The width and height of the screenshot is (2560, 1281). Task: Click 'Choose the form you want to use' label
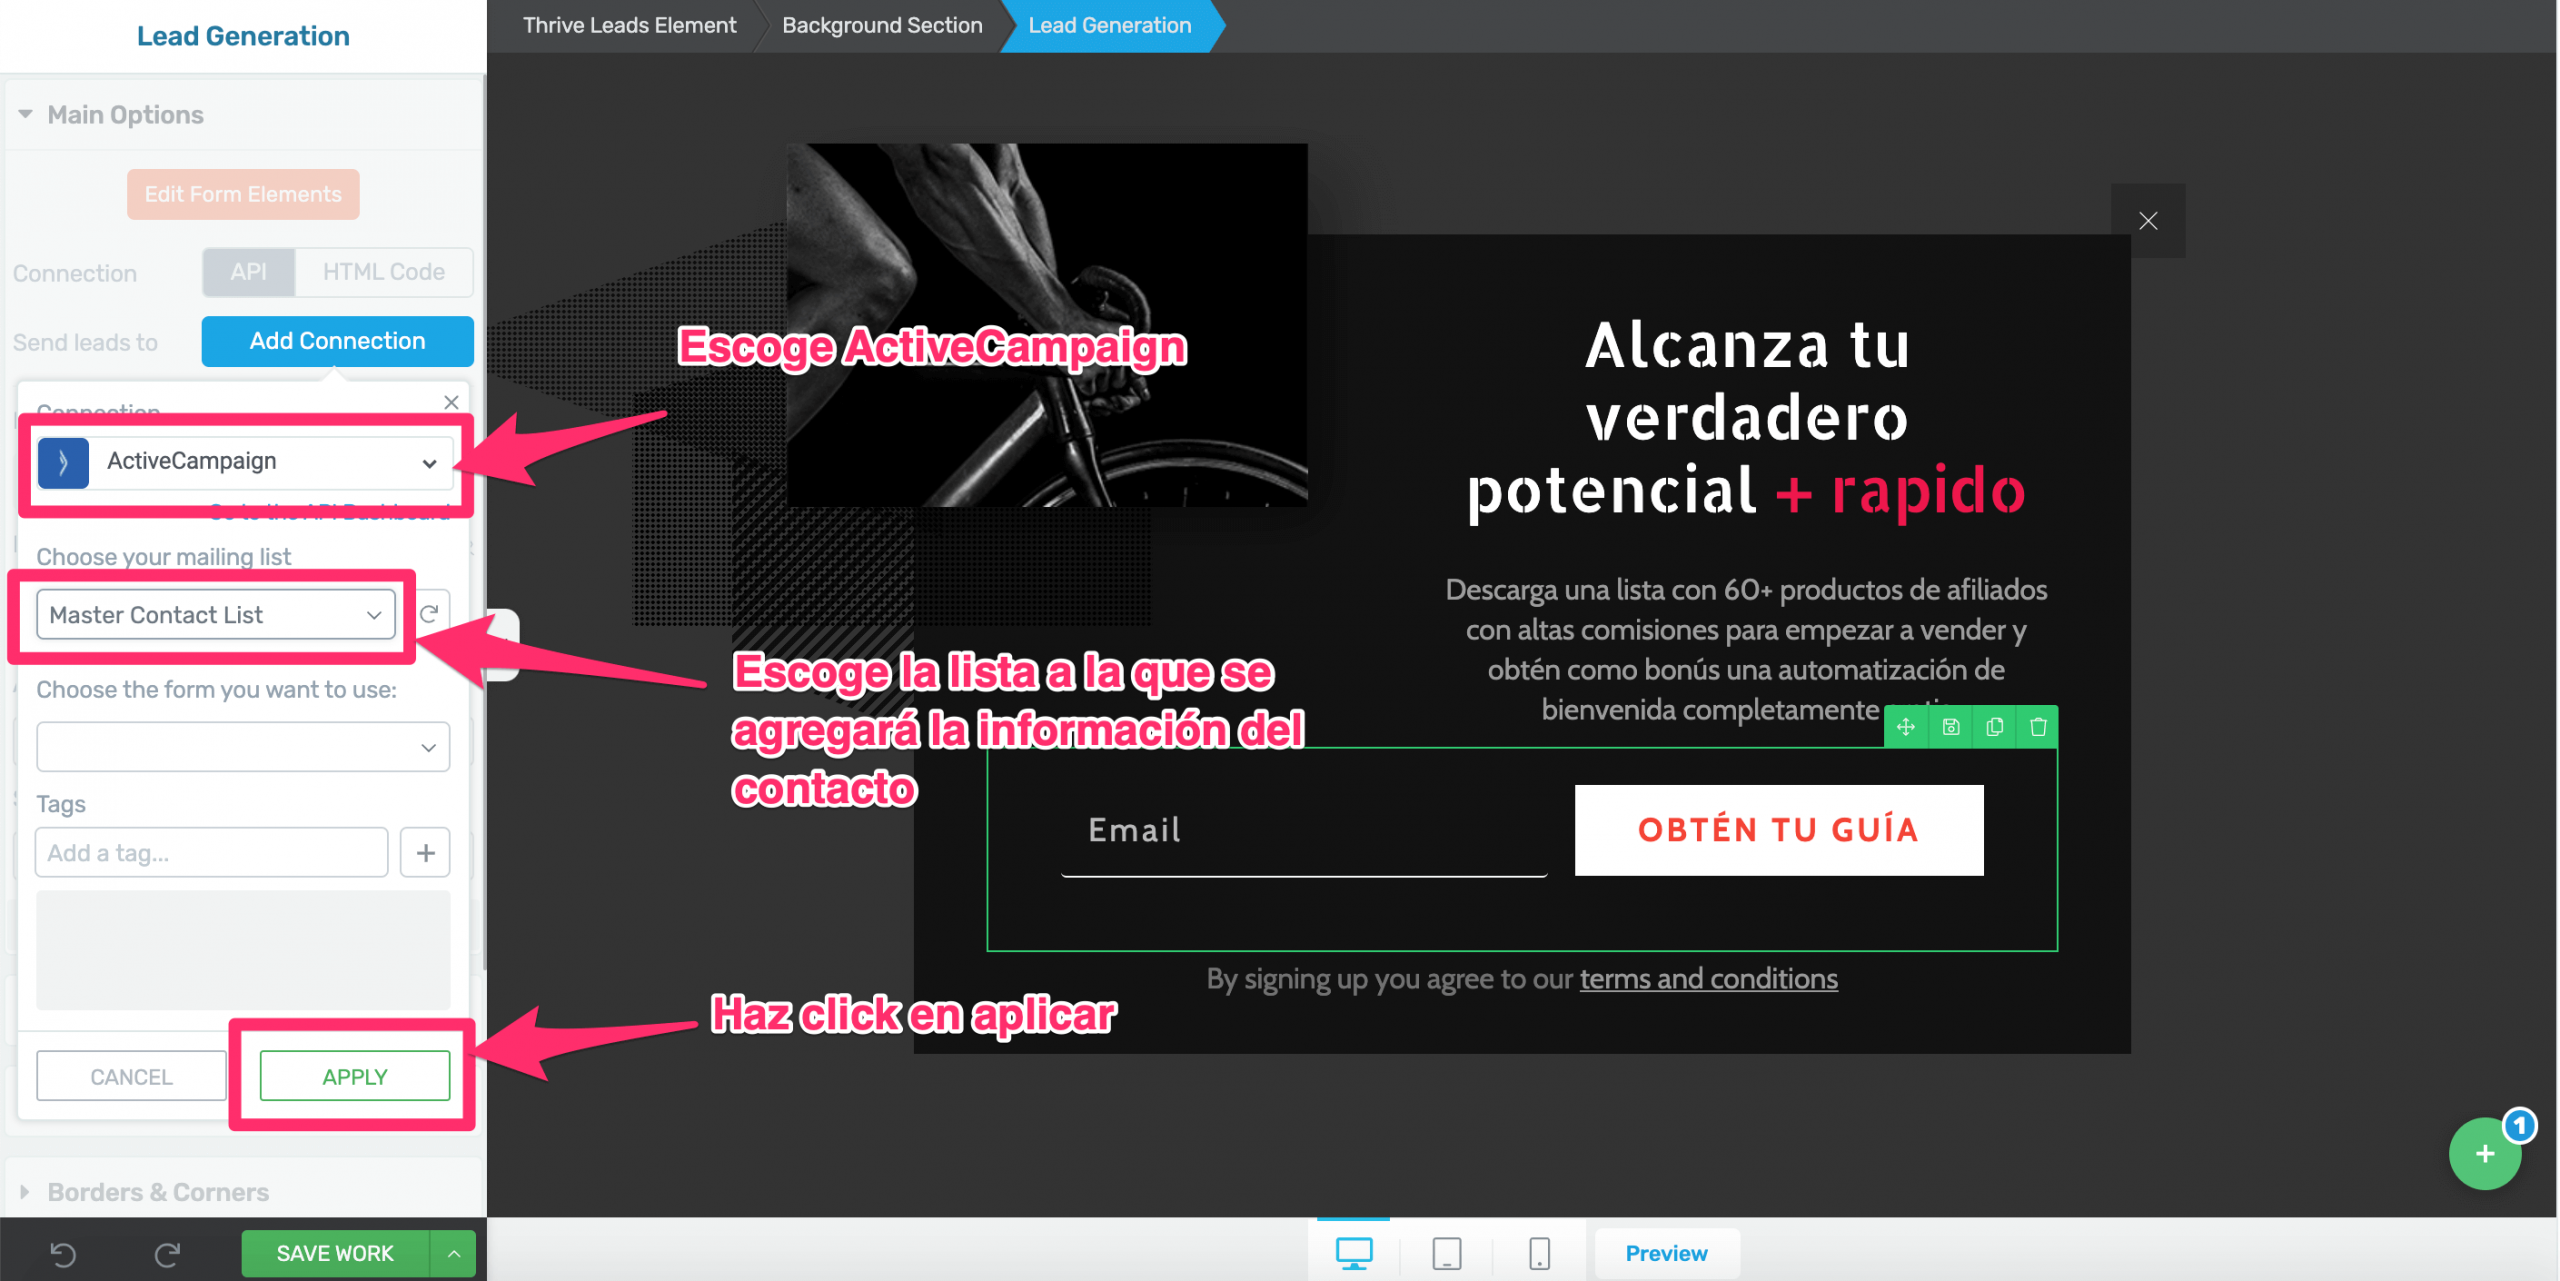click(x=217, y=690)
